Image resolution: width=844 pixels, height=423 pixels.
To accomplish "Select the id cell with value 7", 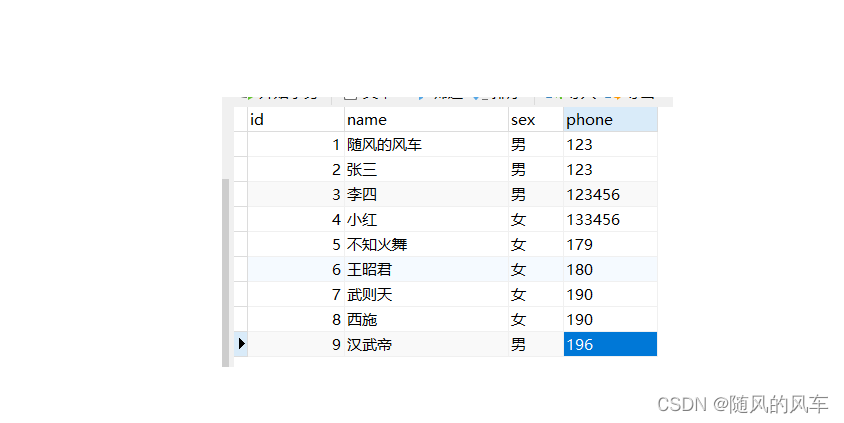I will pos(296,294).
